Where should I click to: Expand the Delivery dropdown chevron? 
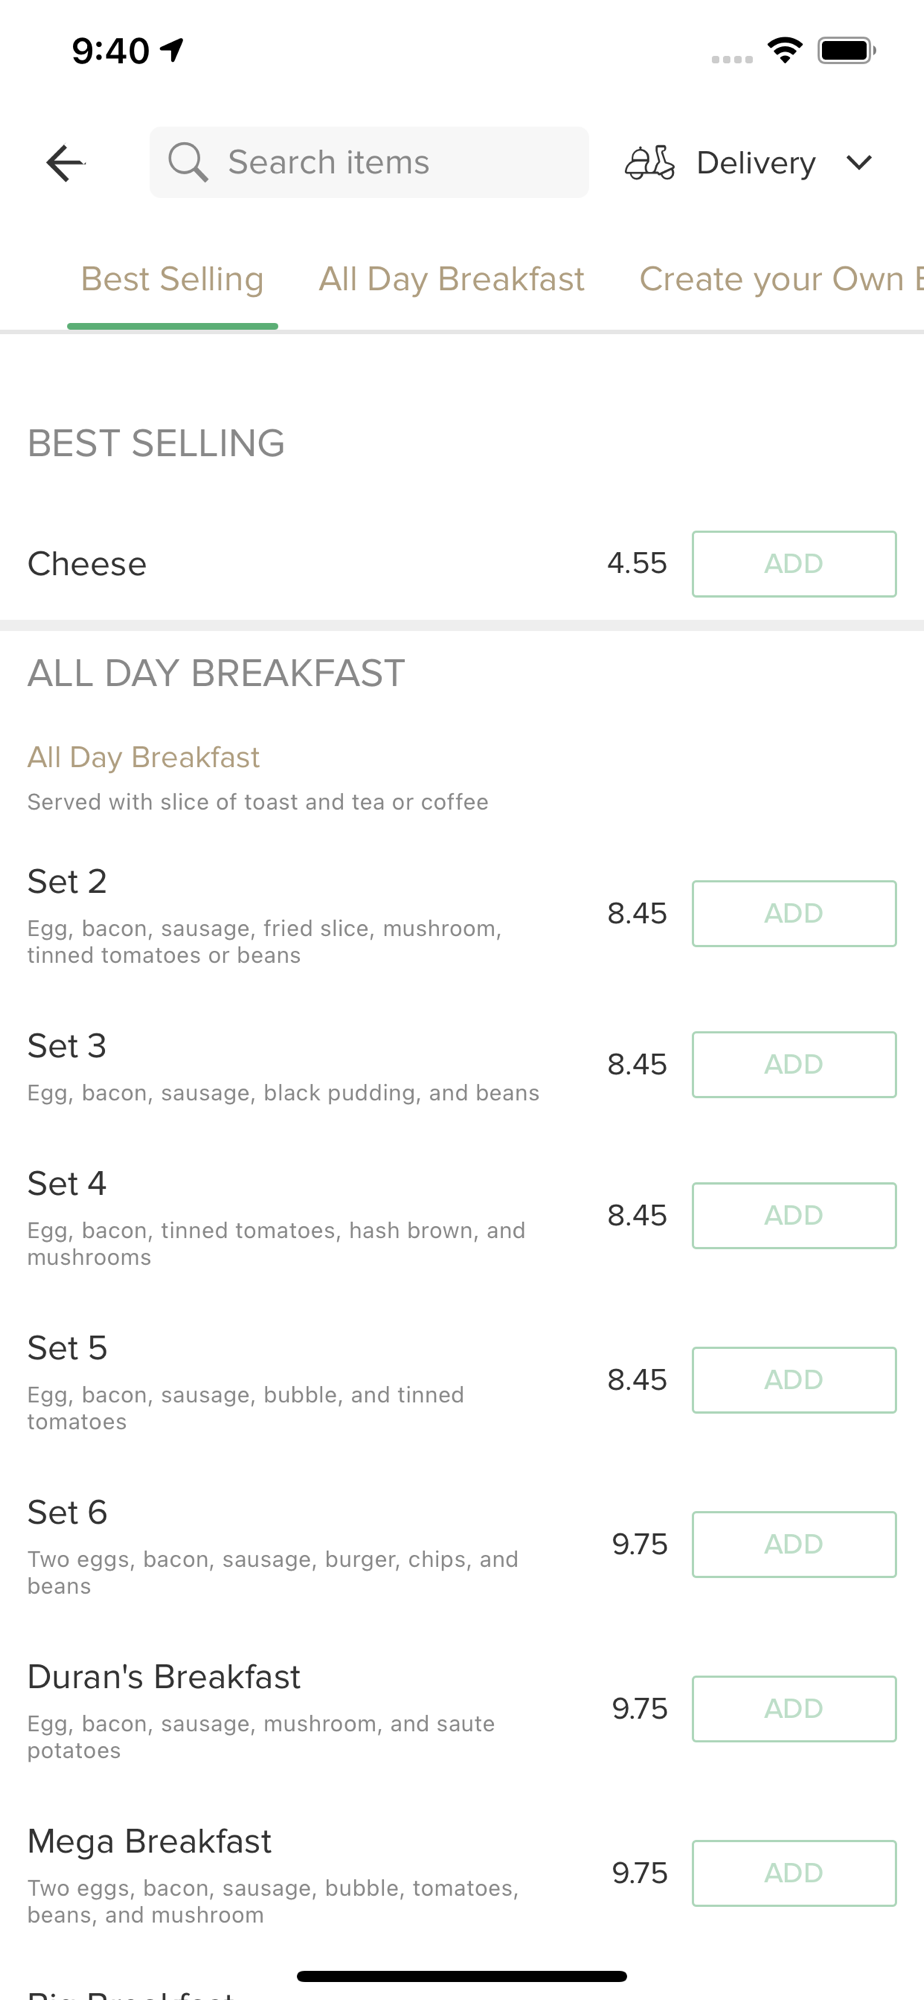859,163
